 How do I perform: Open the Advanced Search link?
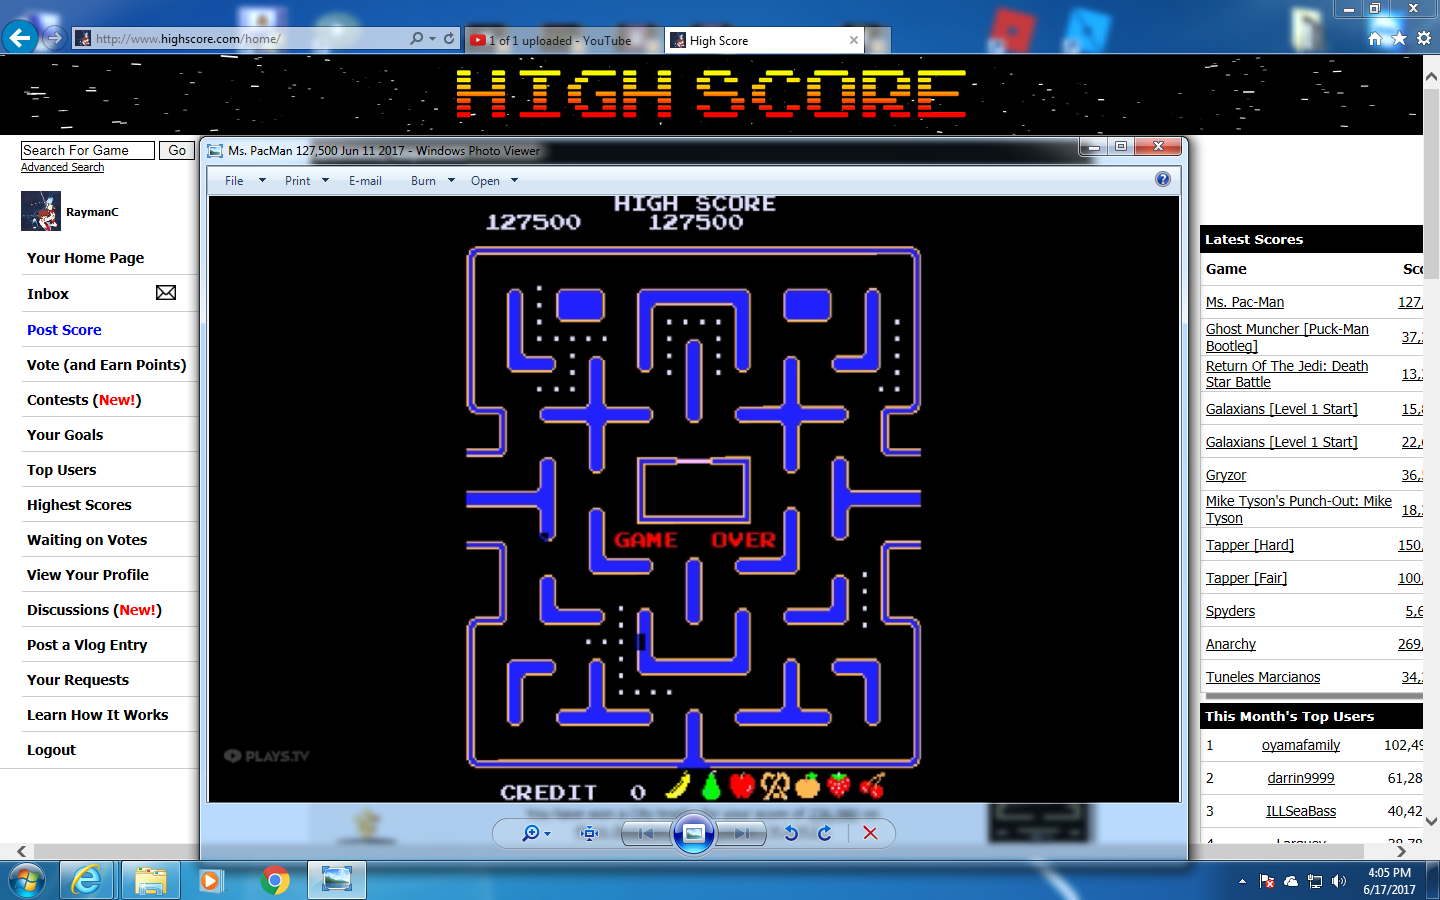[x=62, y=167]
